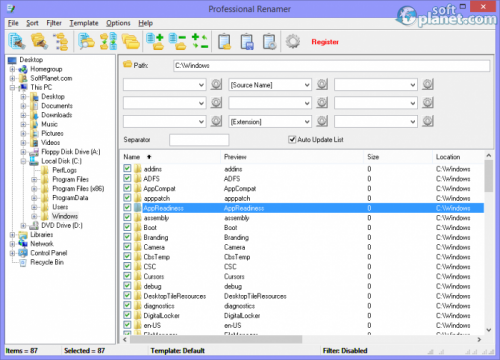Click the red Register link
This screenshot has height=360, width=500.
click(x=325, y=42)
